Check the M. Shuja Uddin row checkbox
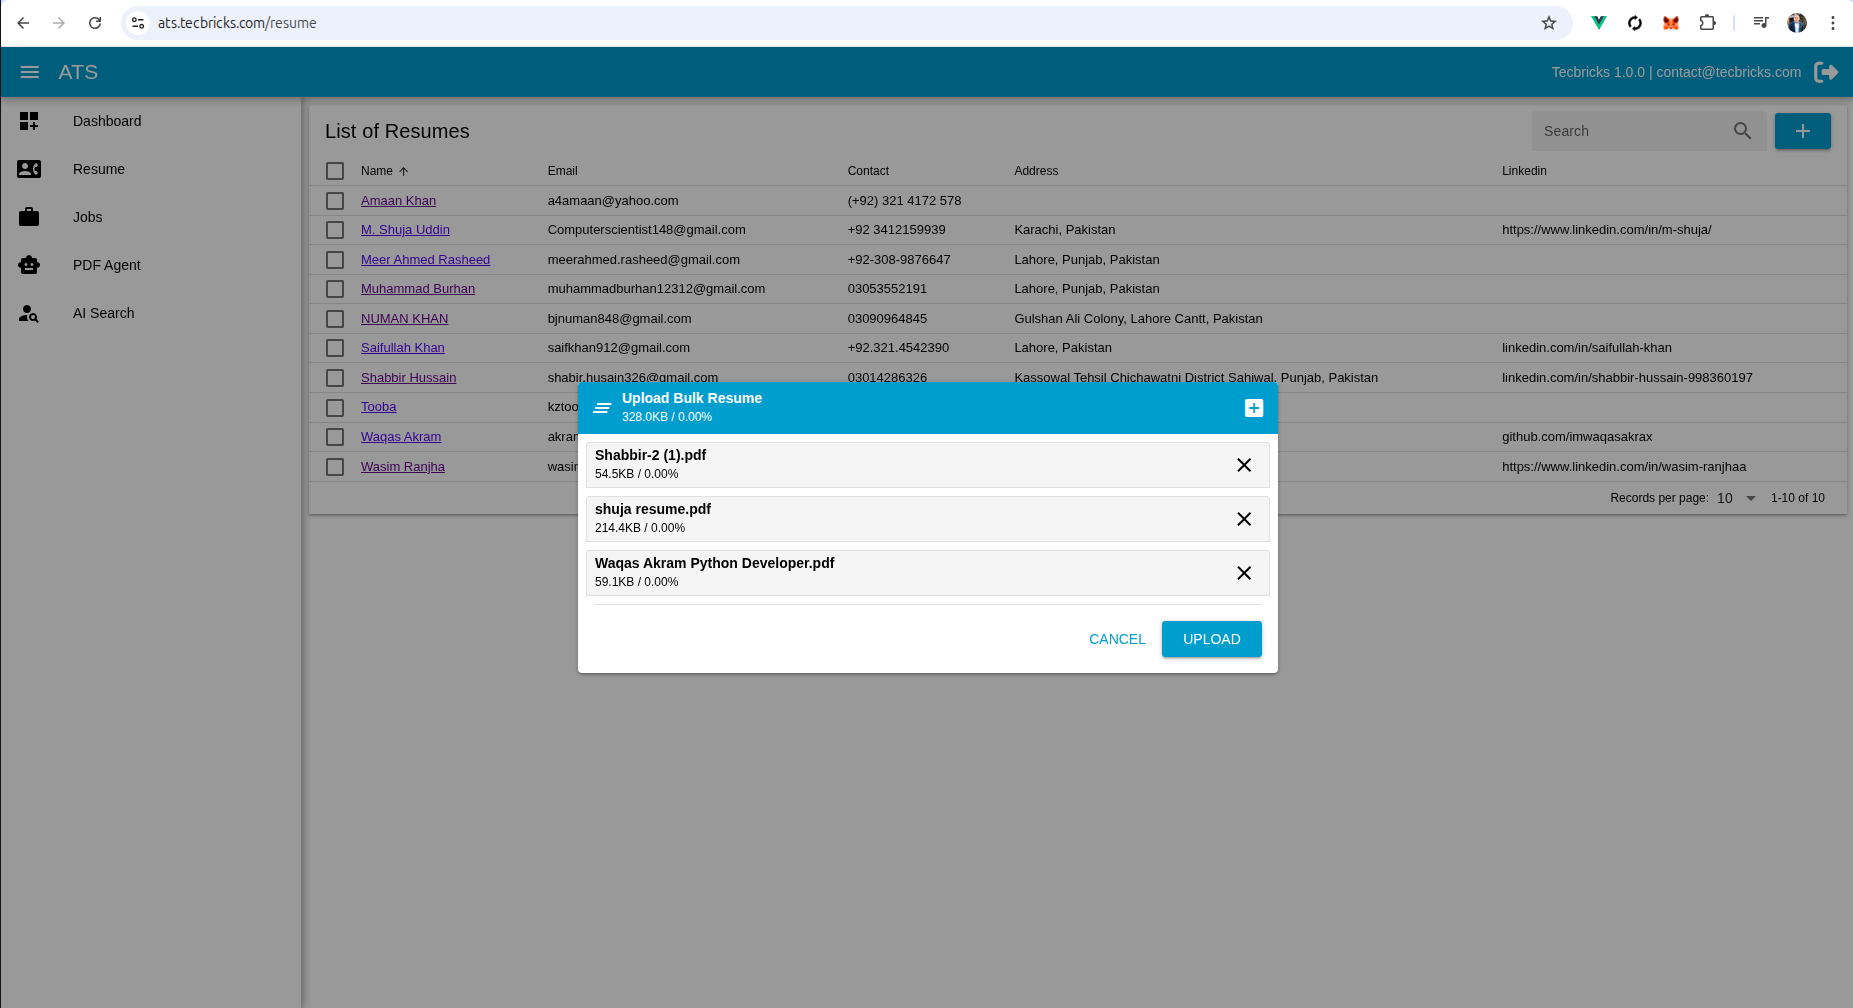Viewport: 1853px width, 1008px height. [x=335, y=230]
